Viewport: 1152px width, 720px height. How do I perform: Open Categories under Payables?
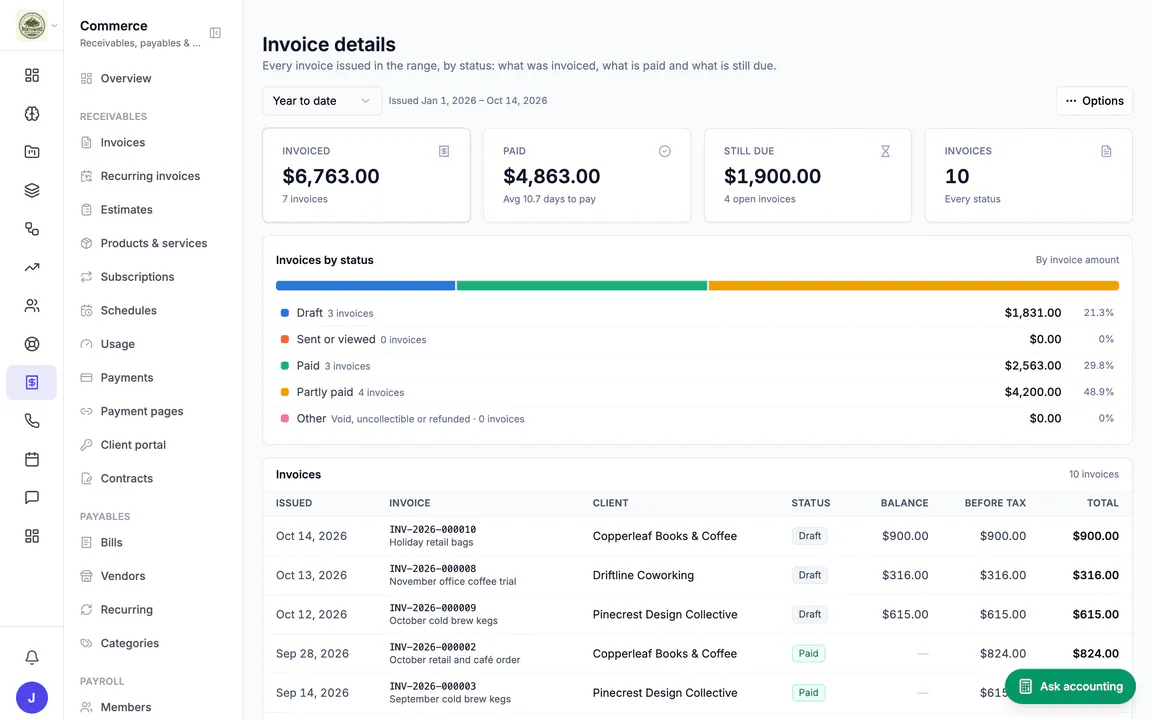129,644
